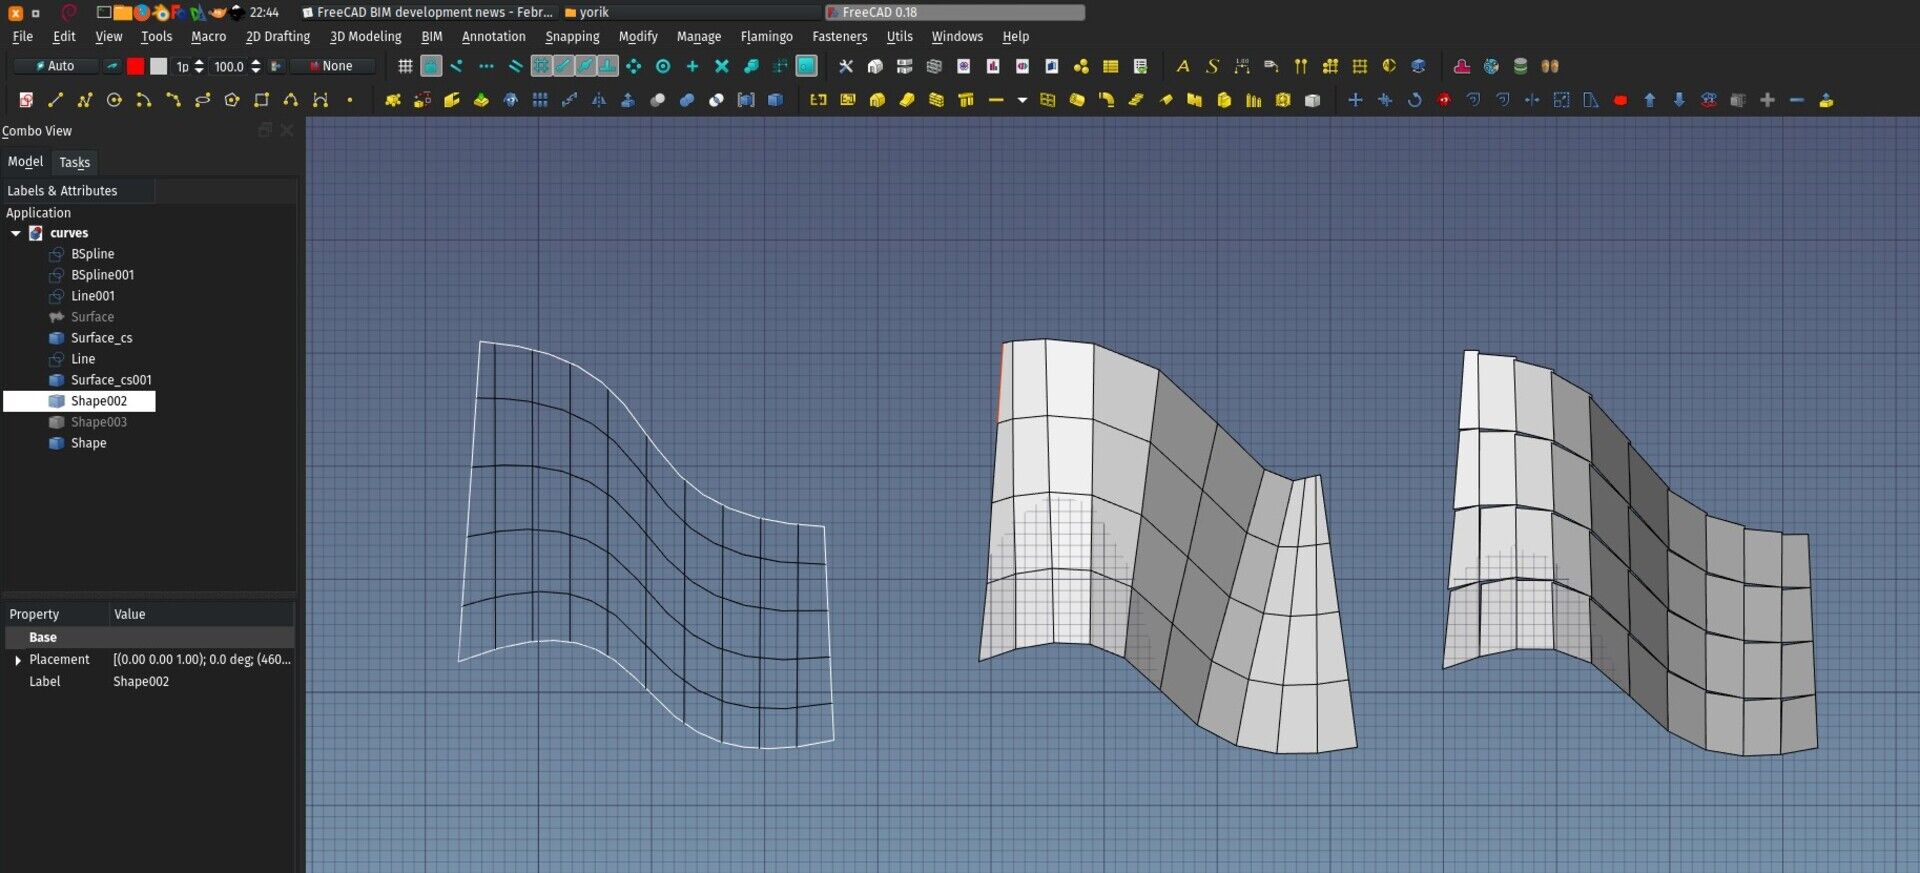Toggle snap to center circle icon
The image size is (1920, 873).
coord(662,66)
